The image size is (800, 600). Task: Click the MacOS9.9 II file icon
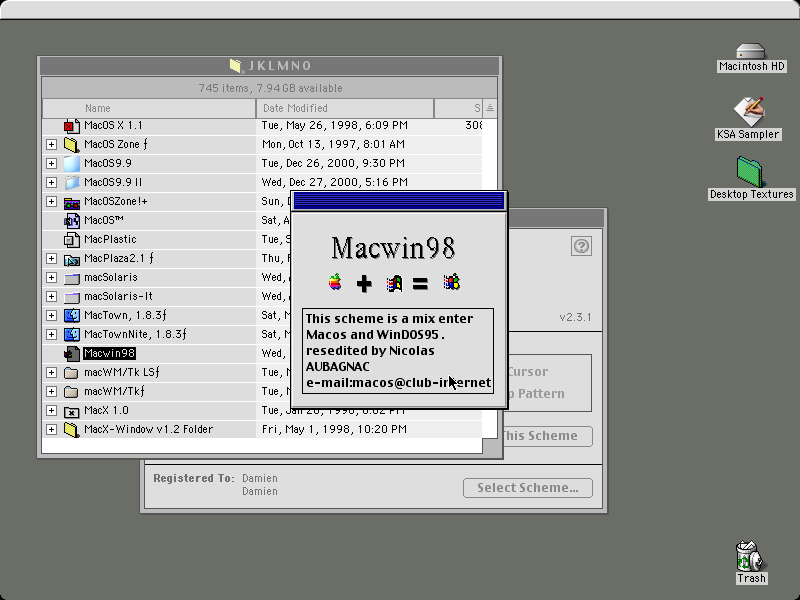71,182
